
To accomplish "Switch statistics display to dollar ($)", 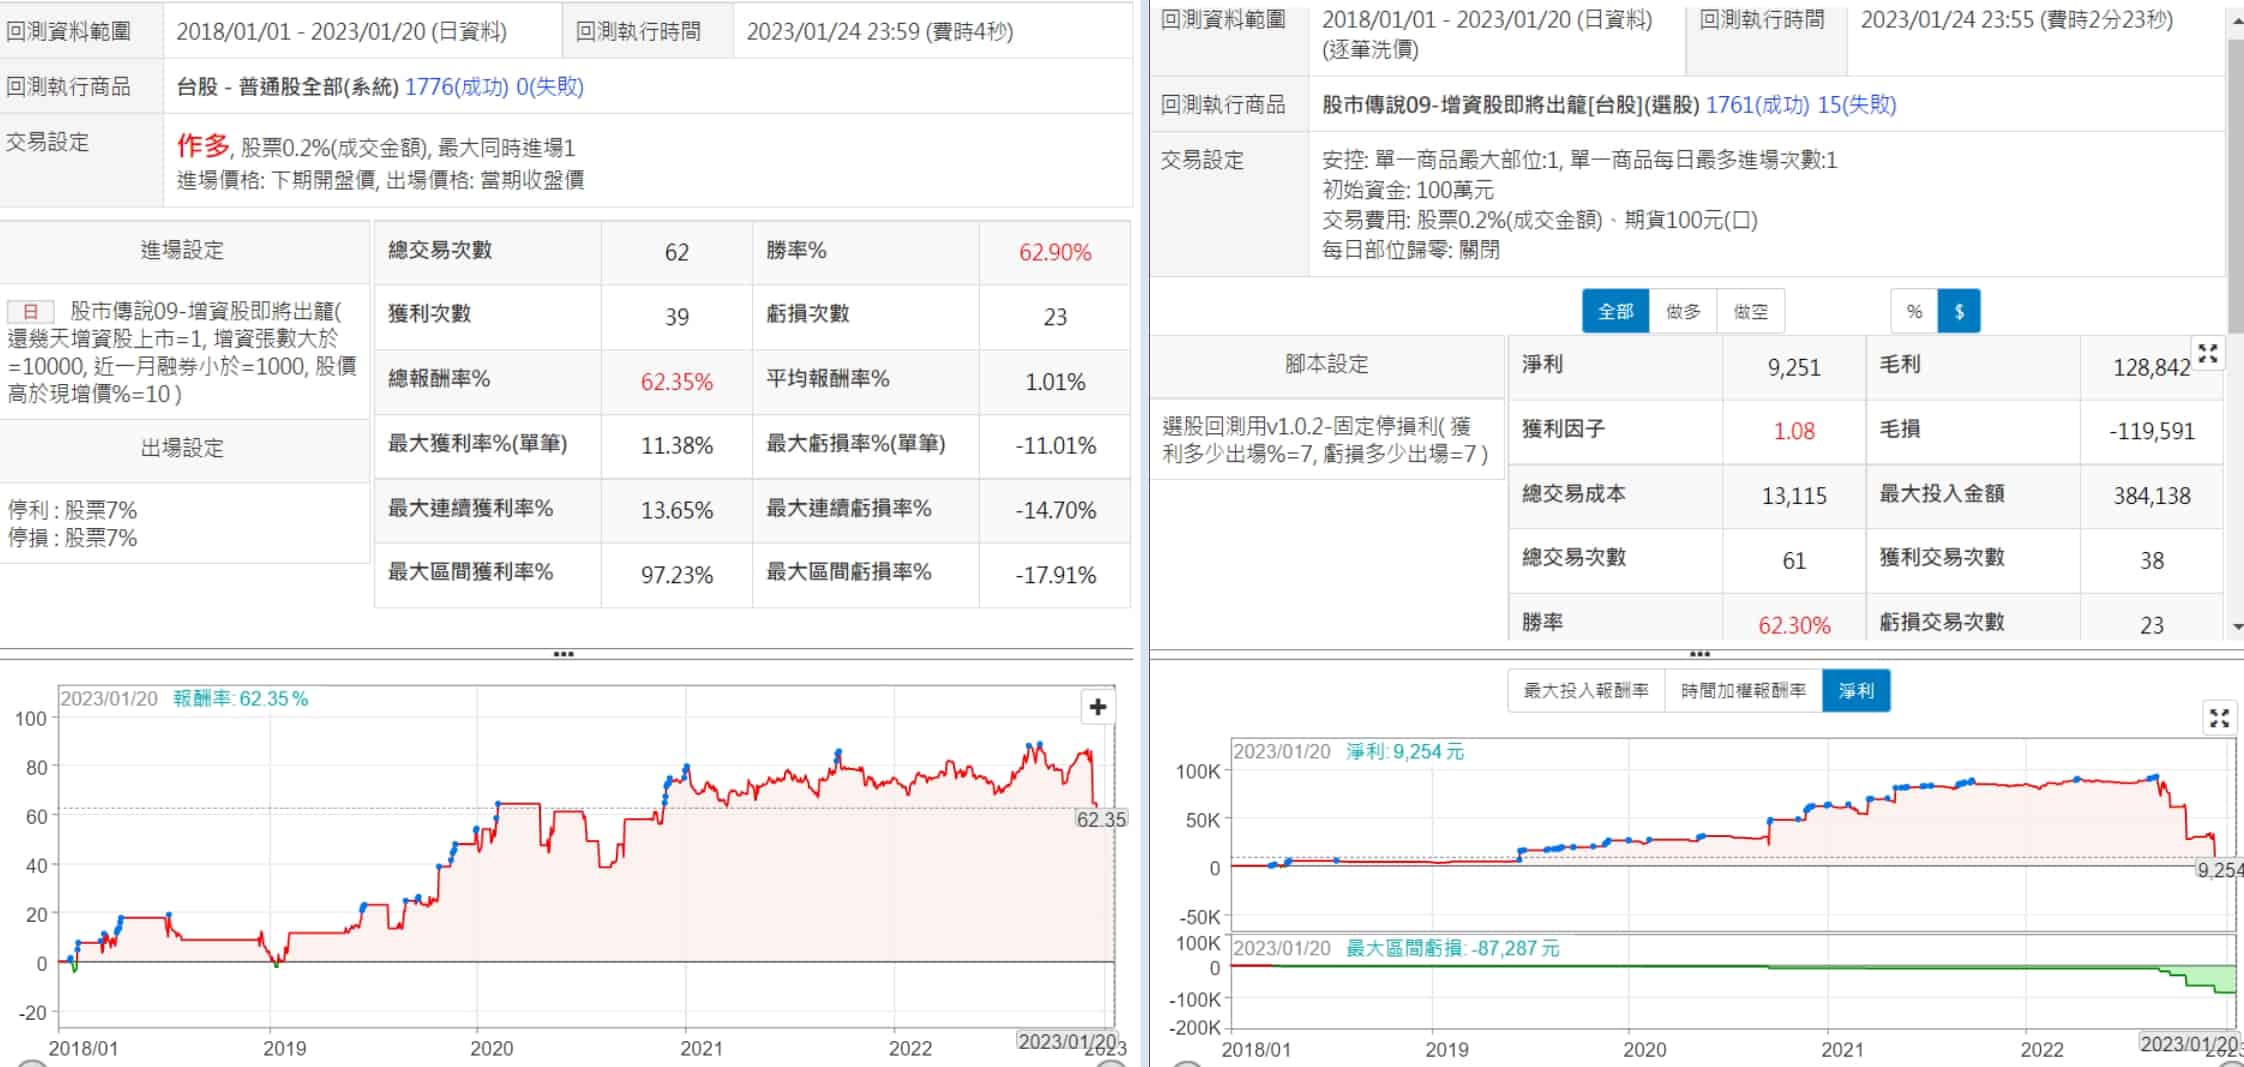I will coord(1959,312).
